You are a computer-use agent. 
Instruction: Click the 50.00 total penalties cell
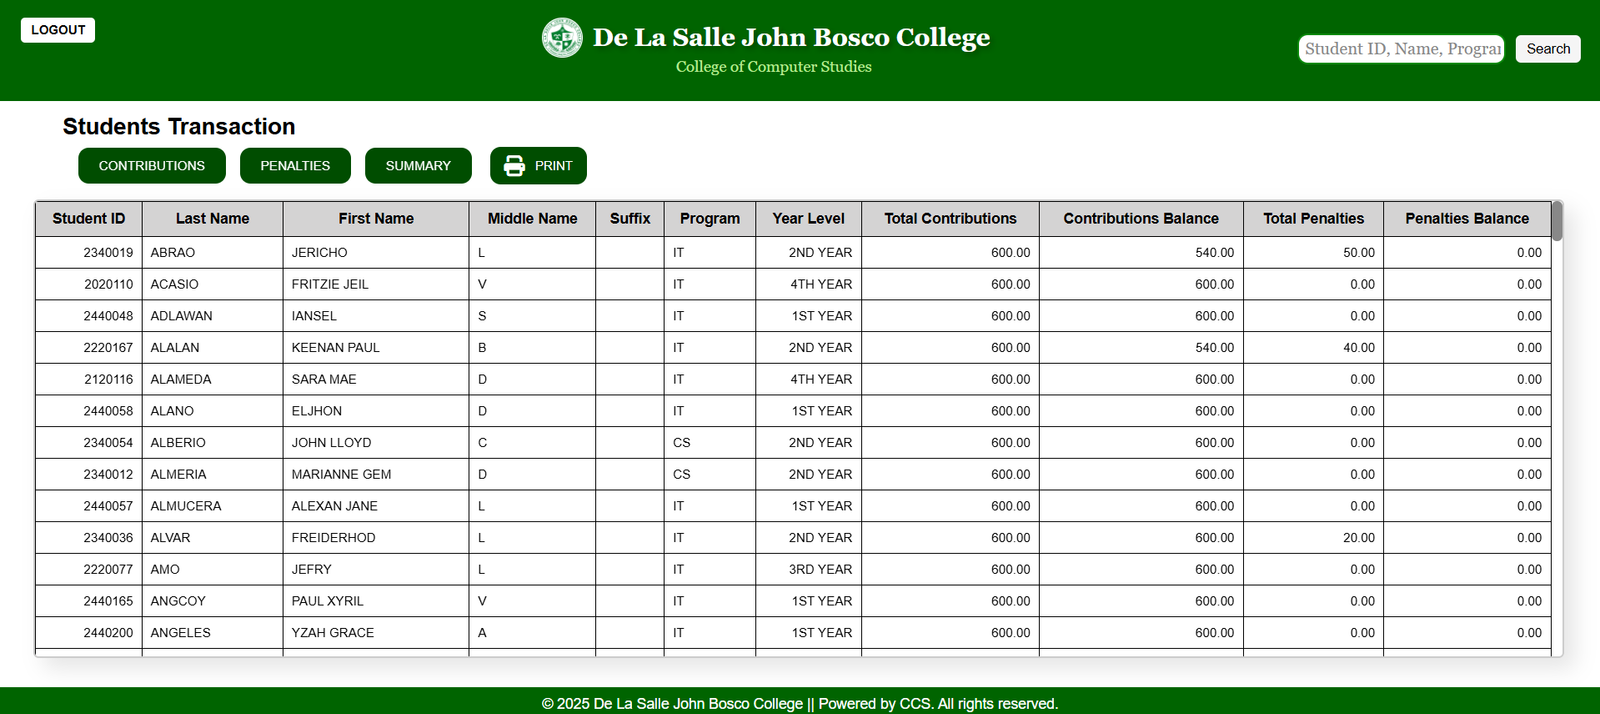coord(1358,253)
